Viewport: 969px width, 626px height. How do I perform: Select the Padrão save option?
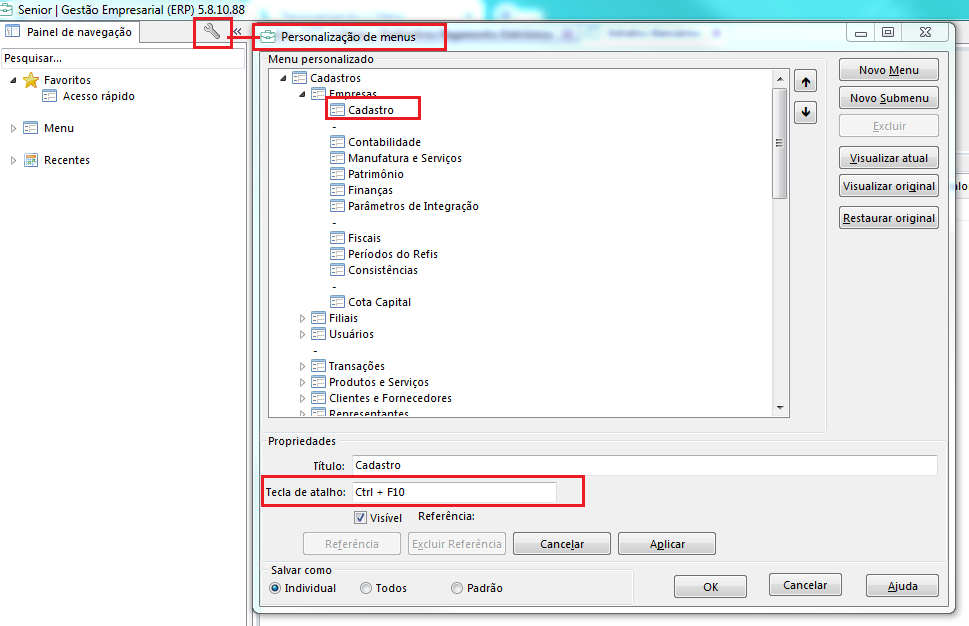coord(457,588)
